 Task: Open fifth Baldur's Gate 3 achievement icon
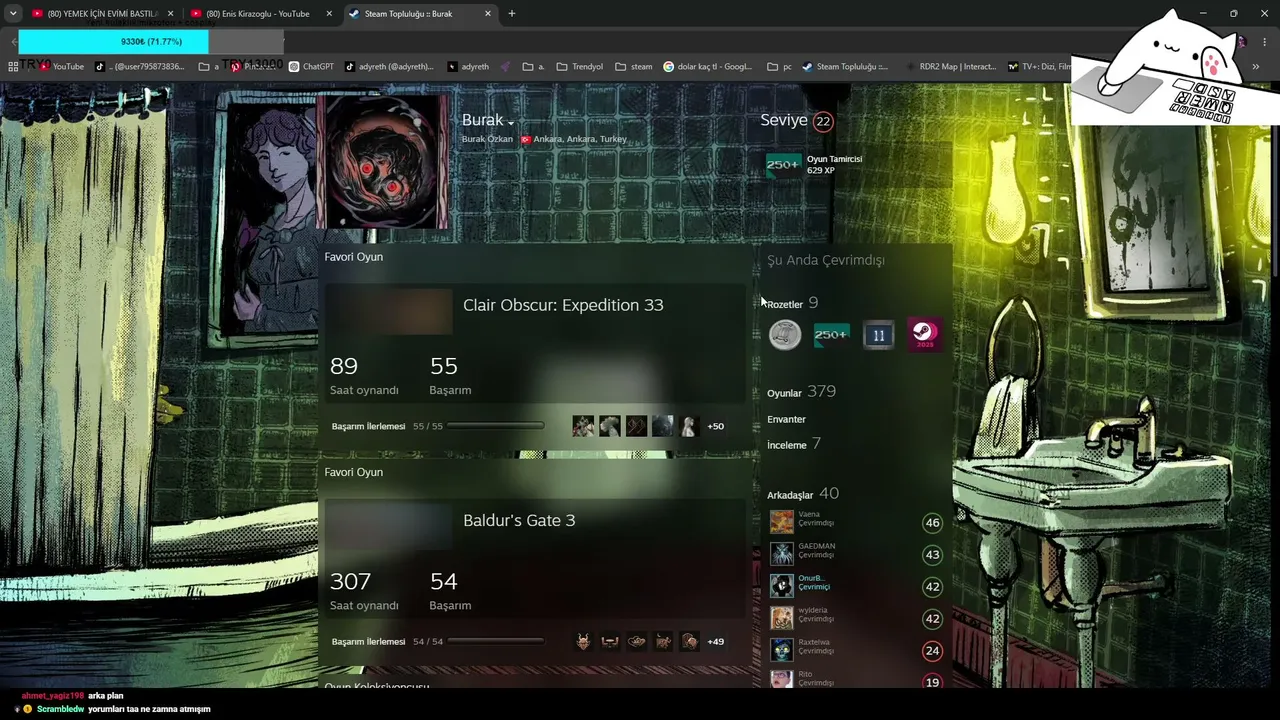point(689,641)
